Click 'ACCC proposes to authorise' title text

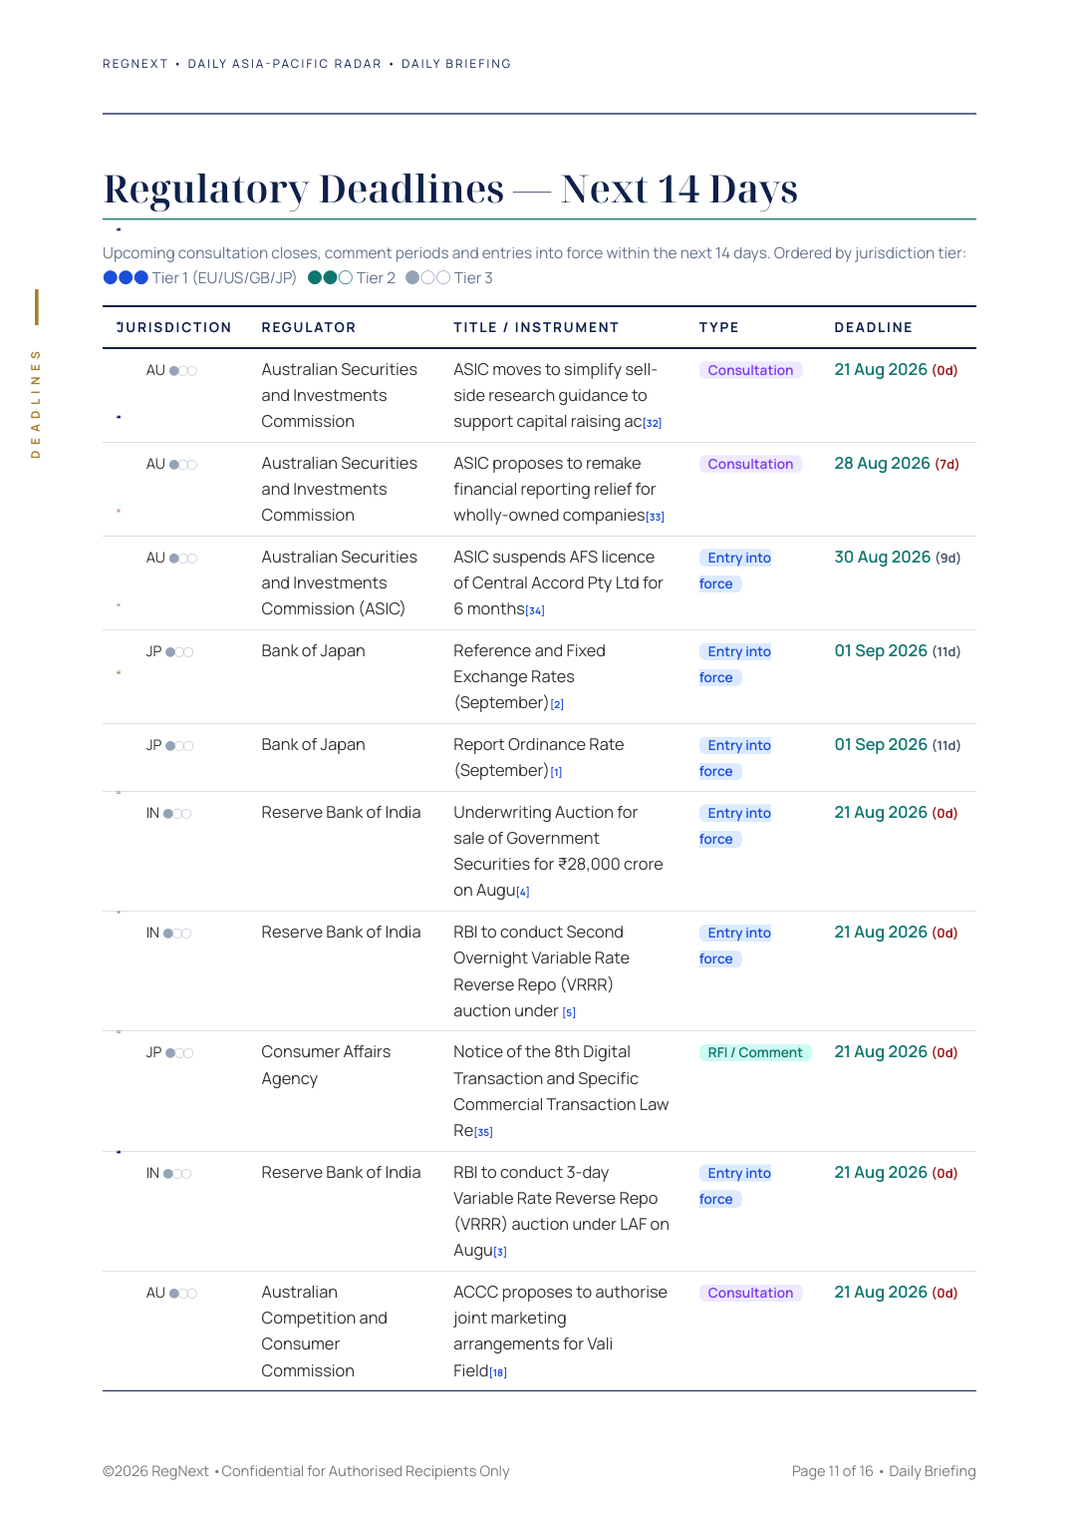click(x=560, y=1292)
